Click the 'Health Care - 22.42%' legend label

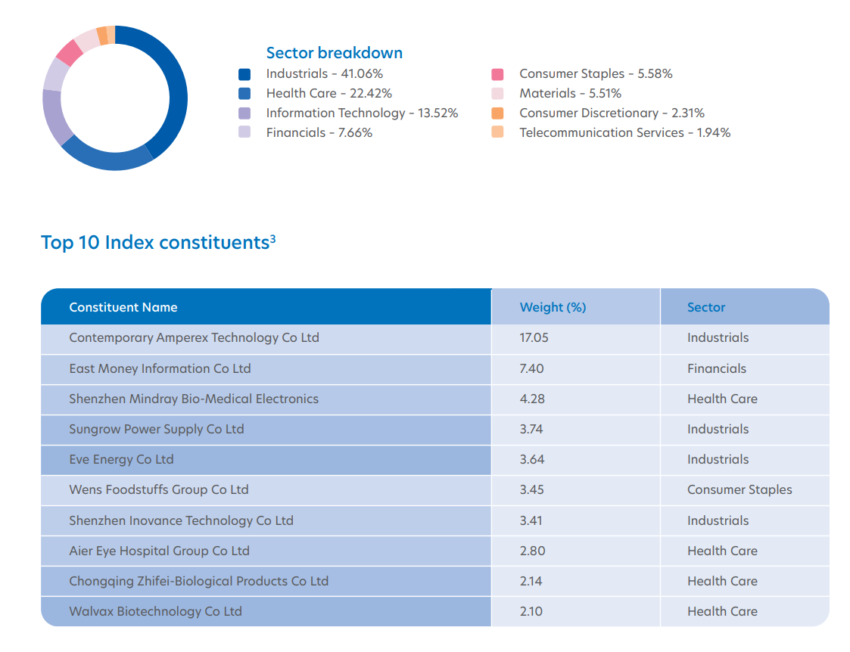tap(329, 93)
